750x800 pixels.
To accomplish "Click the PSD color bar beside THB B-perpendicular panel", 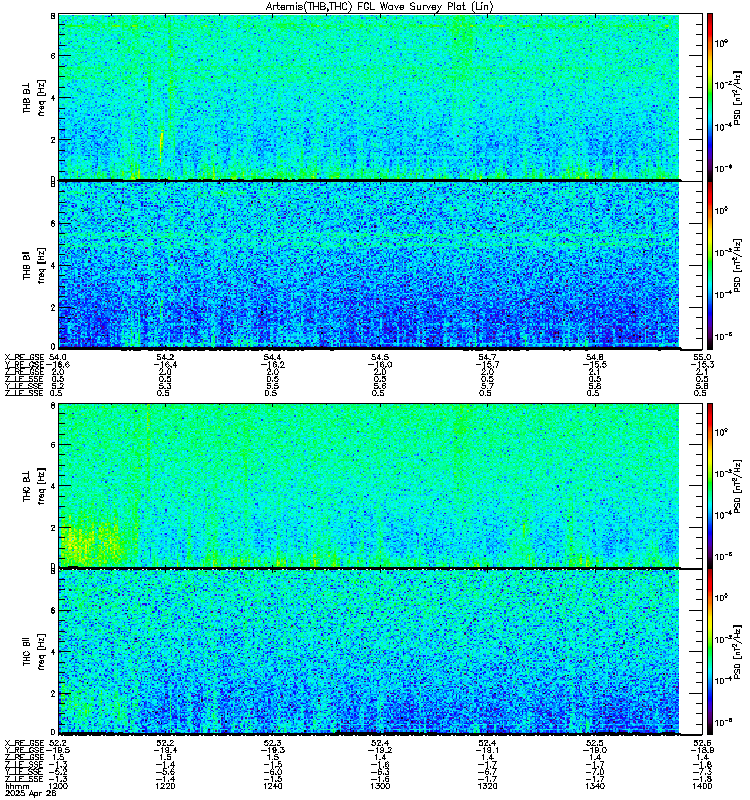I will 710,97.
